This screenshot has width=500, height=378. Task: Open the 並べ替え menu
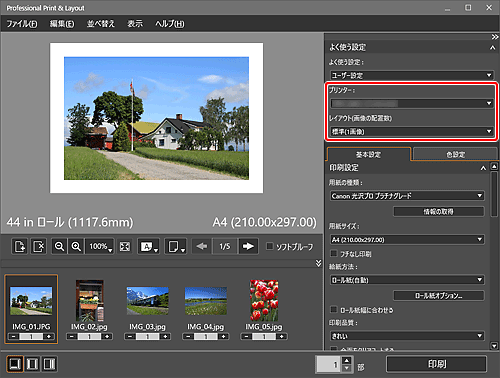point(101,24)
